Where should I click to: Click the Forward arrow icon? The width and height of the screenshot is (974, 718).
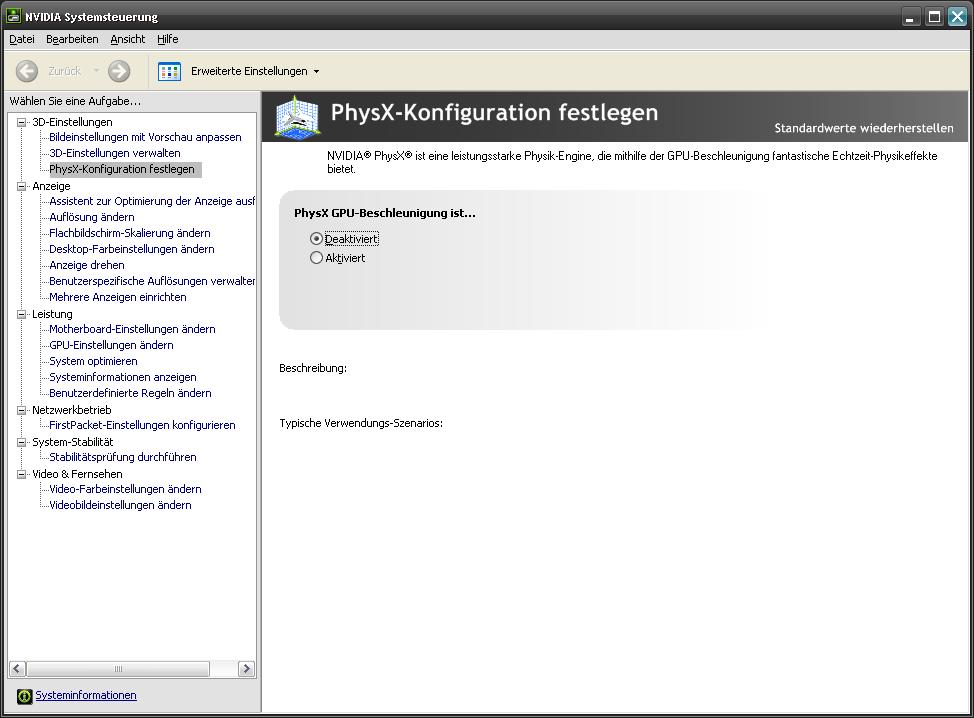(x=119, y=71)
